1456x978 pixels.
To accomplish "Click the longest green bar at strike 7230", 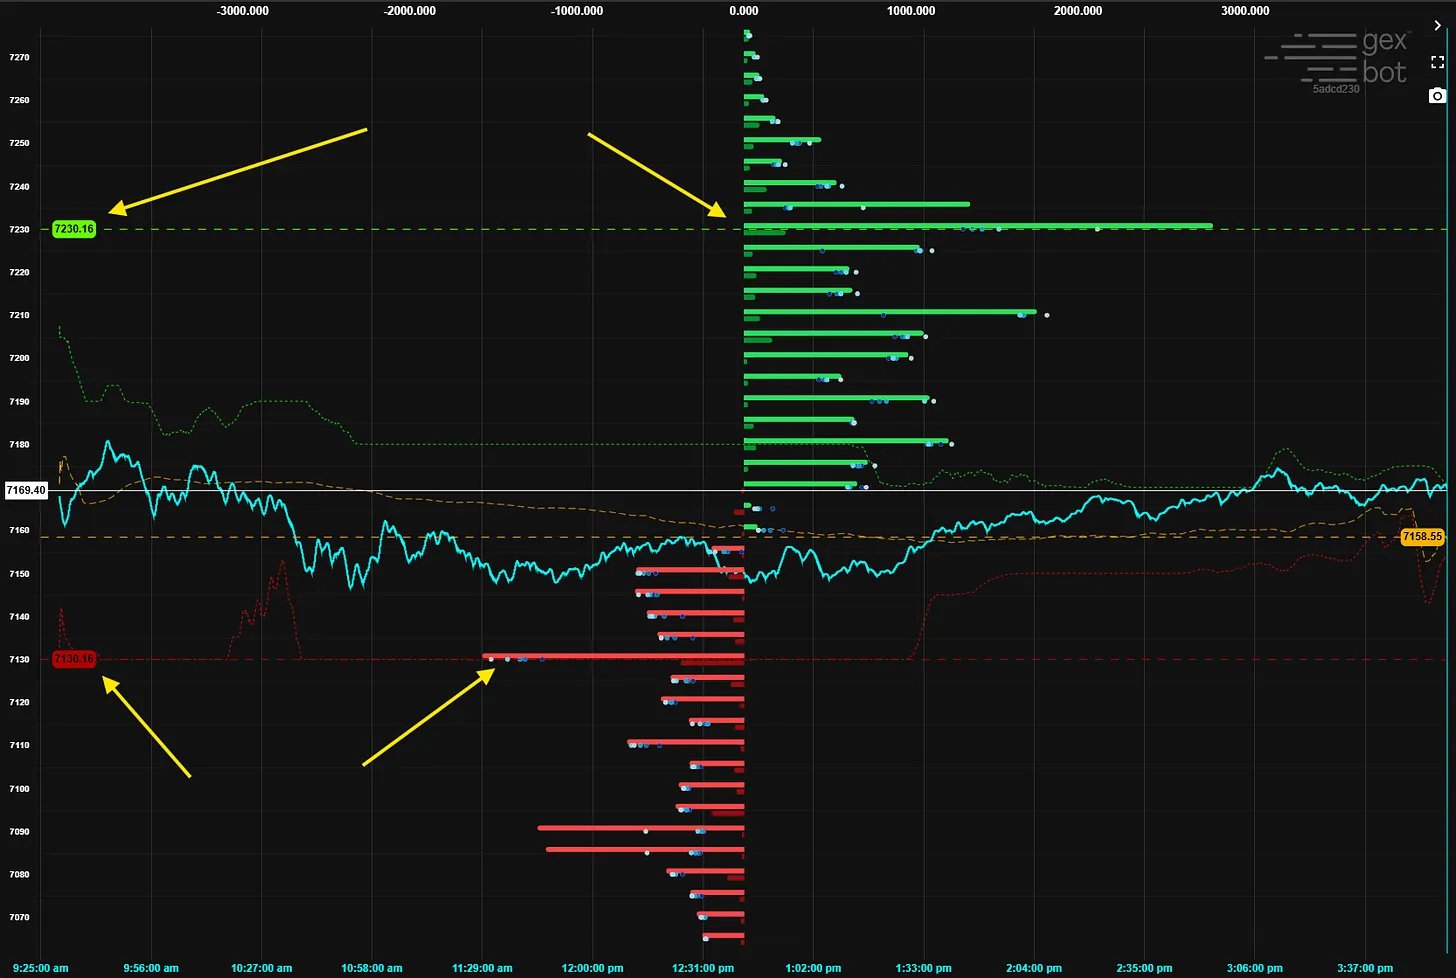I will [x=978, y=226].
